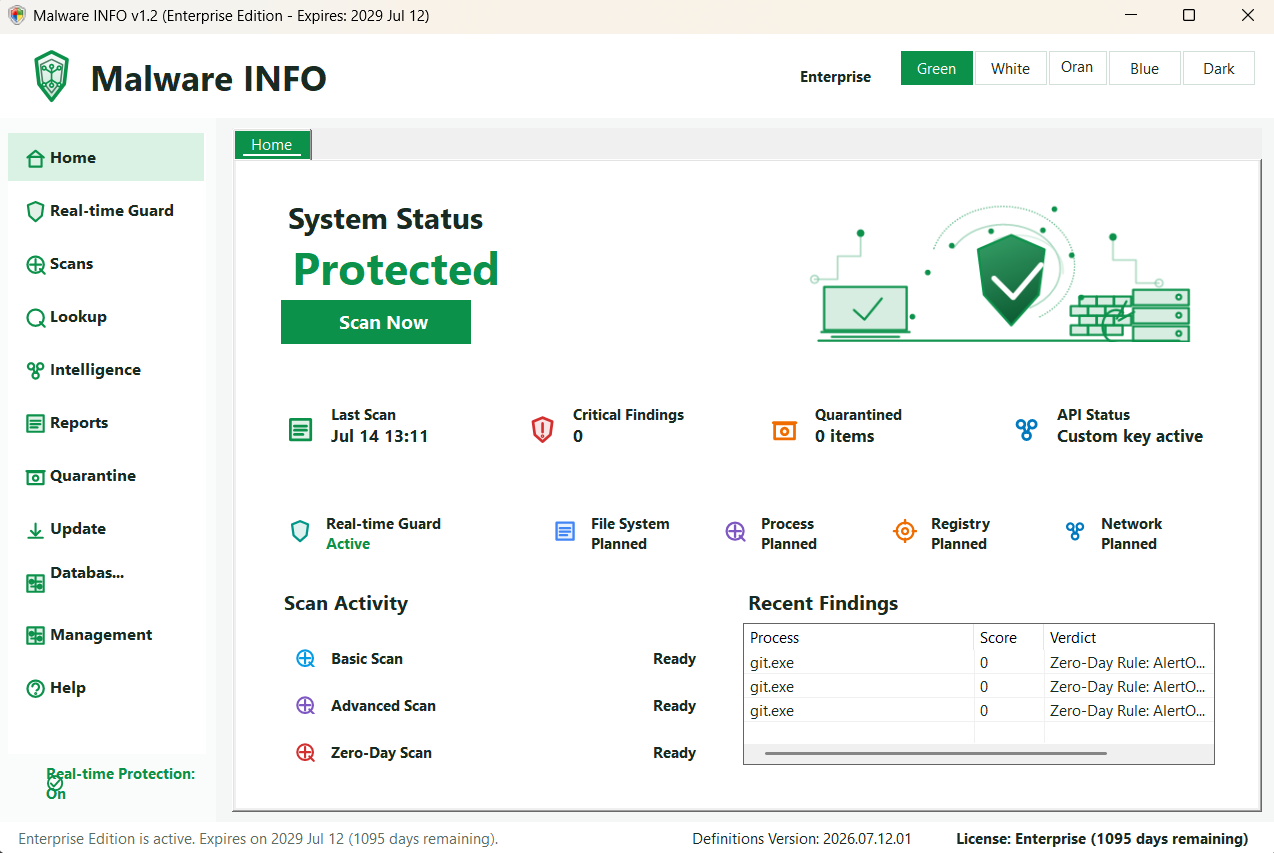1274x853 pixels.
Task: Open the Lookup section
Action: click(x=106, y=317)
